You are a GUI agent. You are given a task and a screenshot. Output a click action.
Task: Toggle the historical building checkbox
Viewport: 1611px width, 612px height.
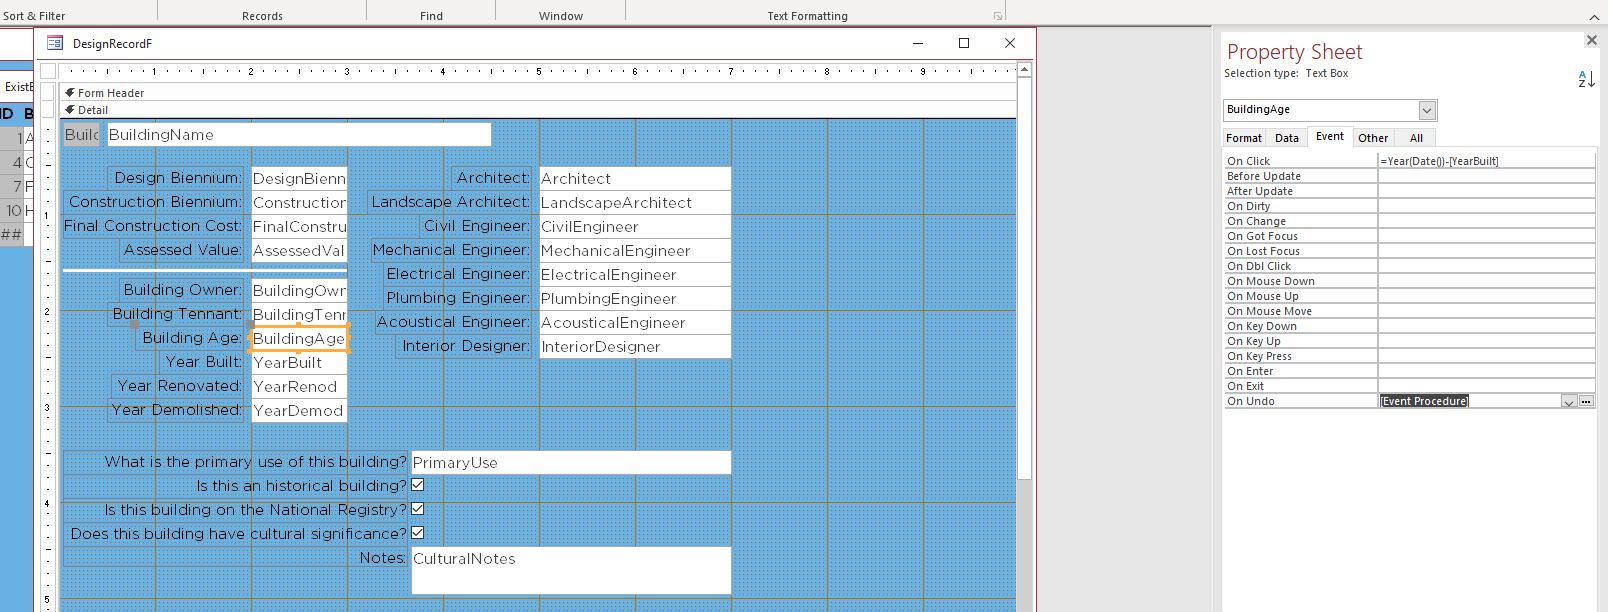pyautogui.click(x=418, y=485)
